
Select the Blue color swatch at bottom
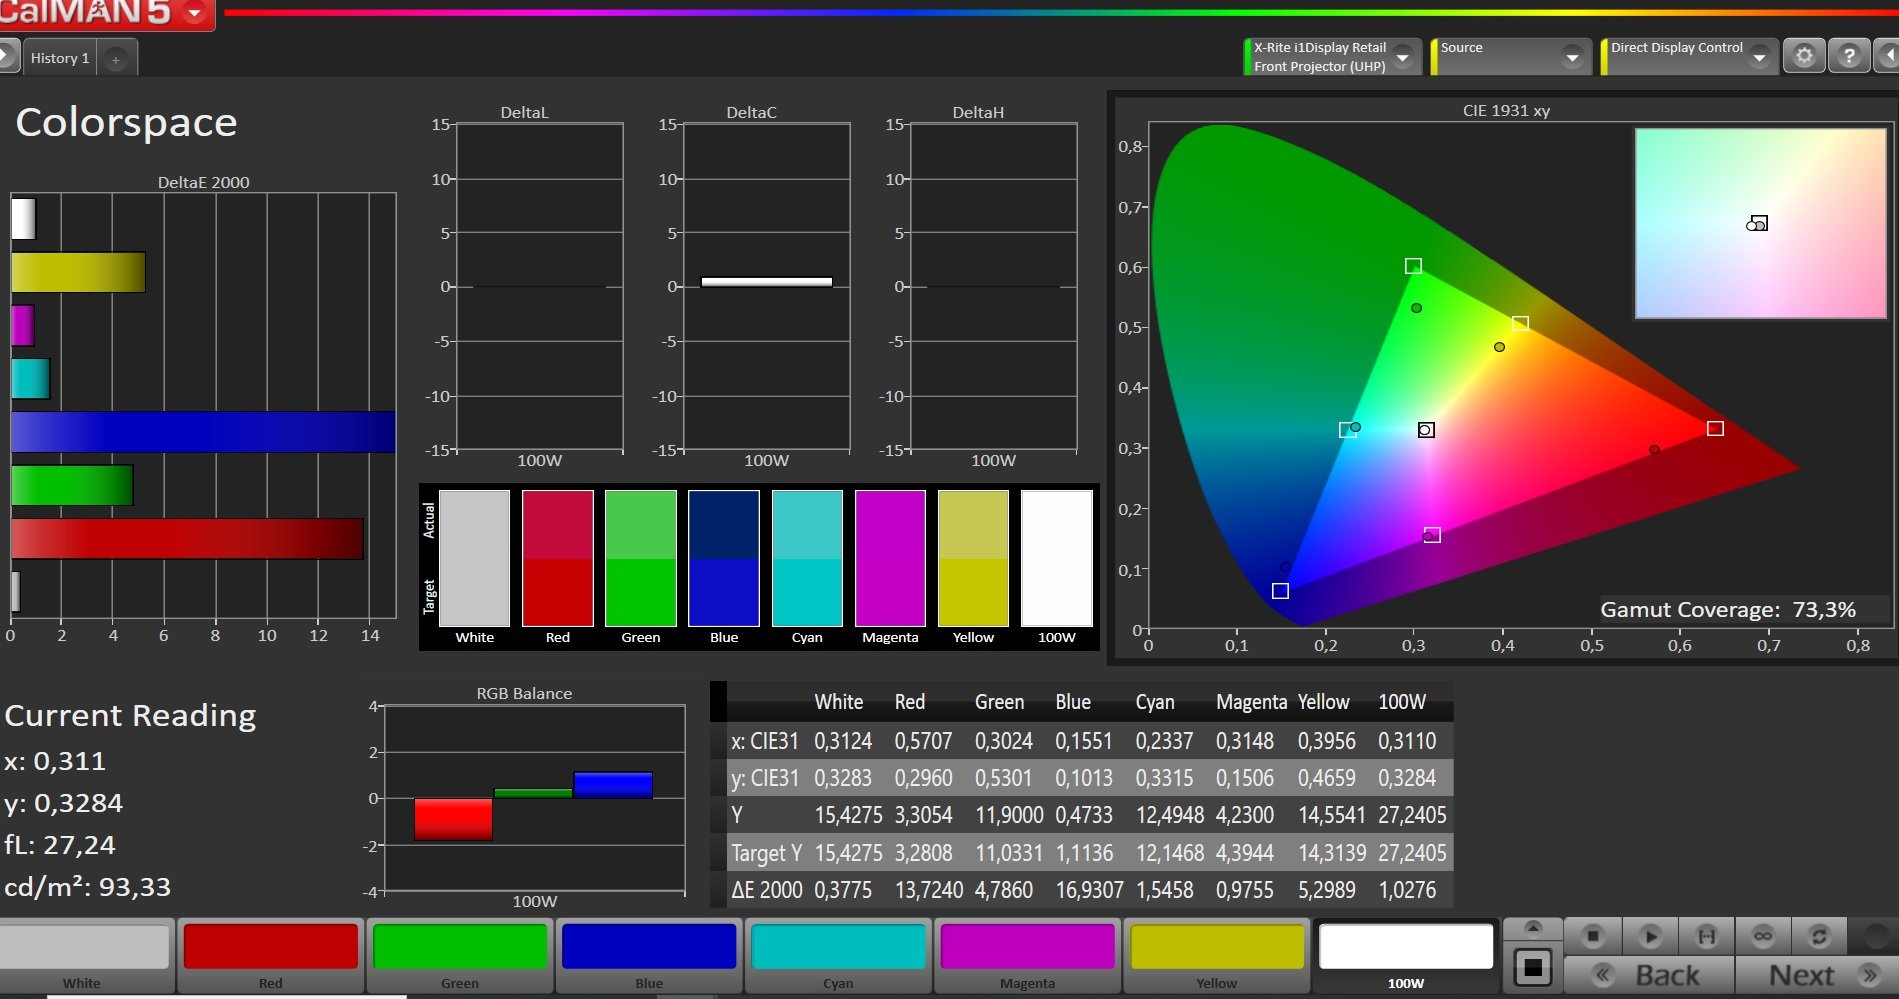tap(649, 948)
